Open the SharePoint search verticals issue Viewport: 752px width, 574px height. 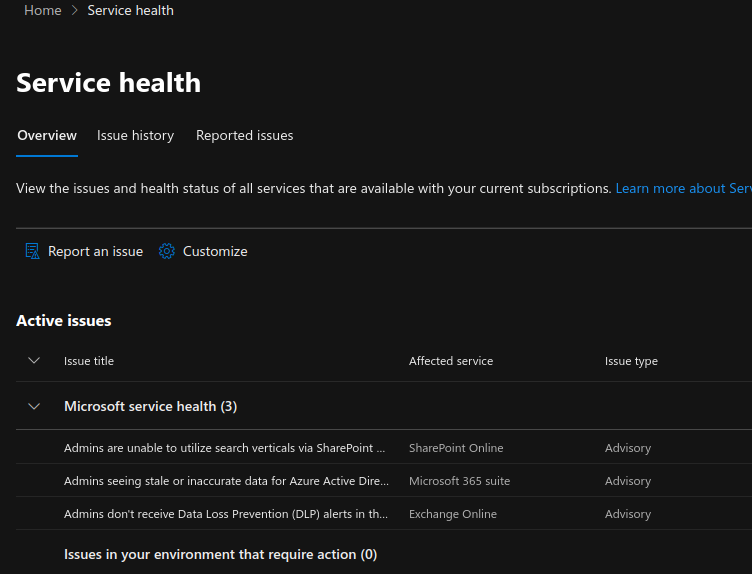coord(224,448)
